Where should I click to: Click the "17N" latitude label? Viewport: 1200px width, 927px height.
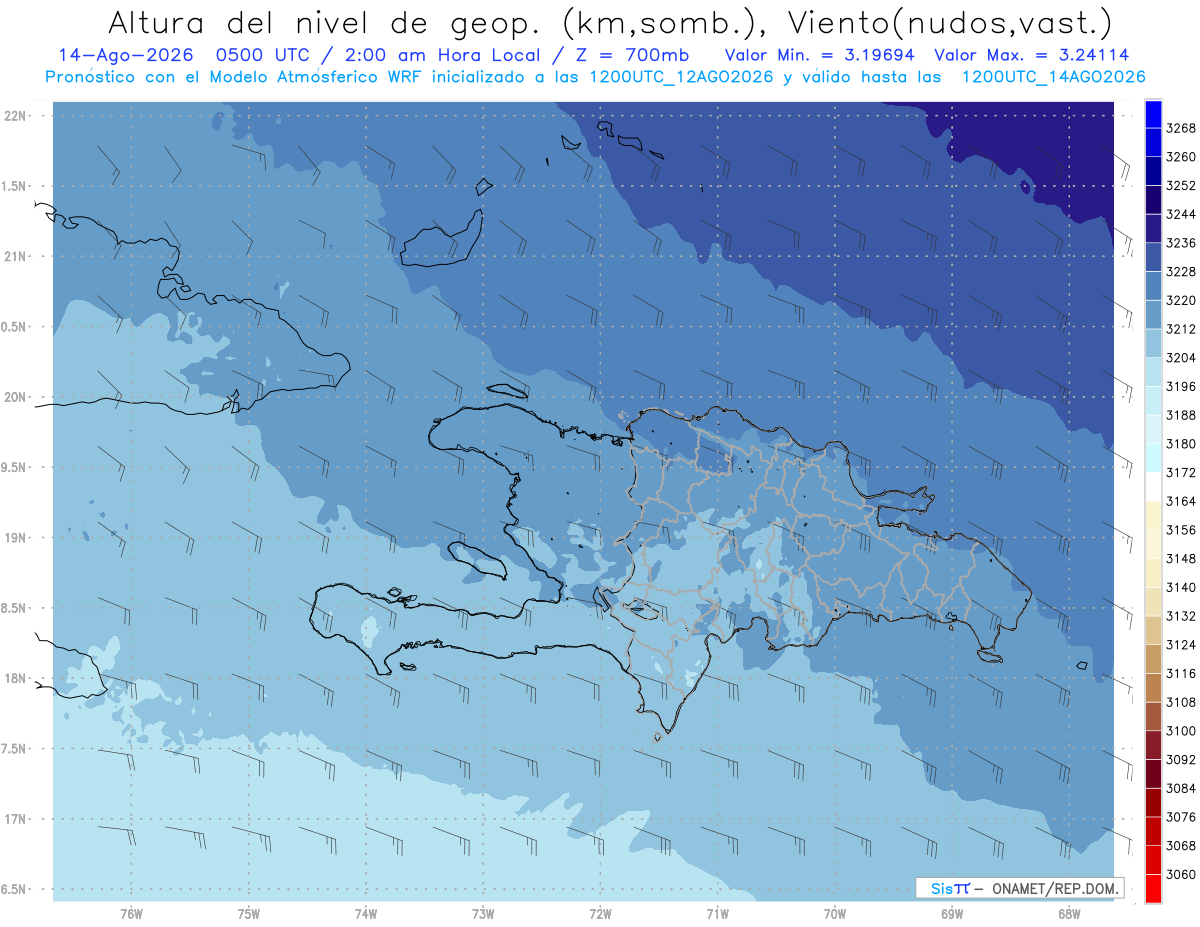[15, 819]
